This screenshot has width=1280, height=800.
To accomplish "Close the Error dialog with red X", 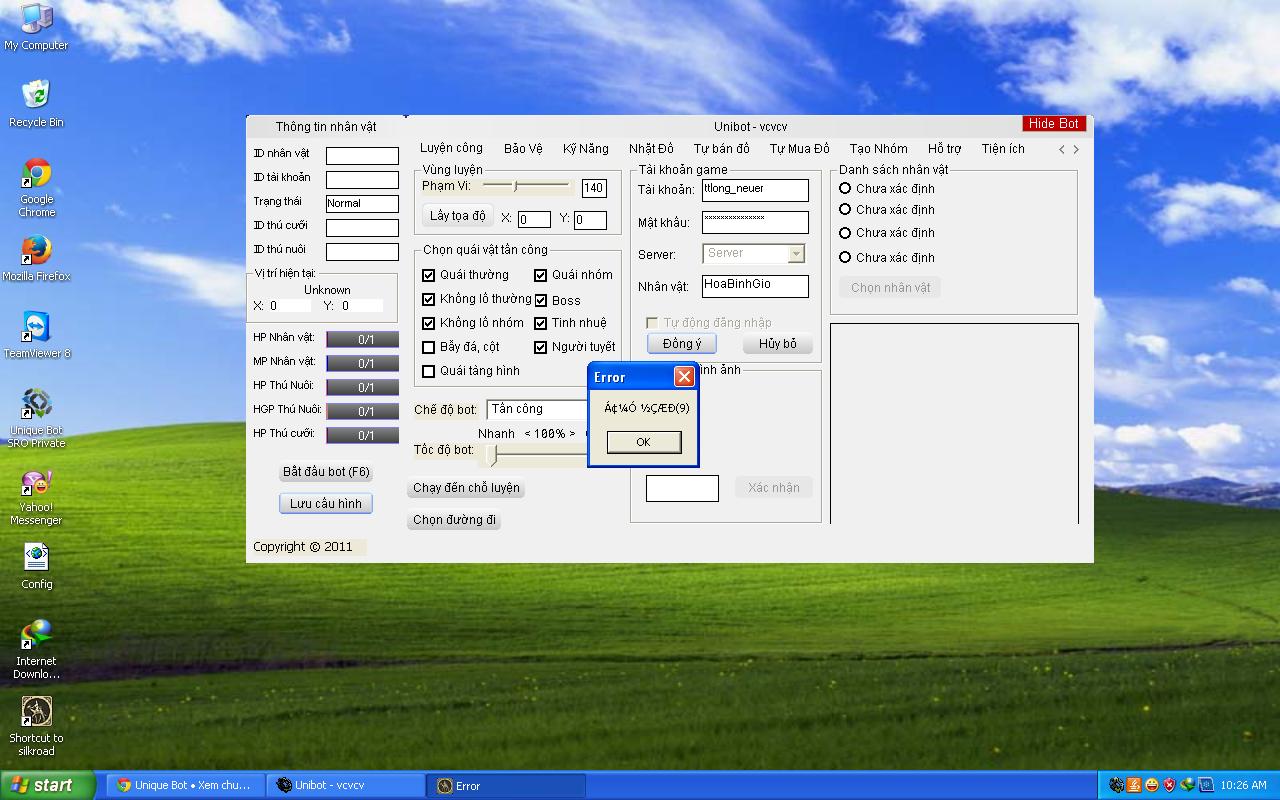I will 684,376.
